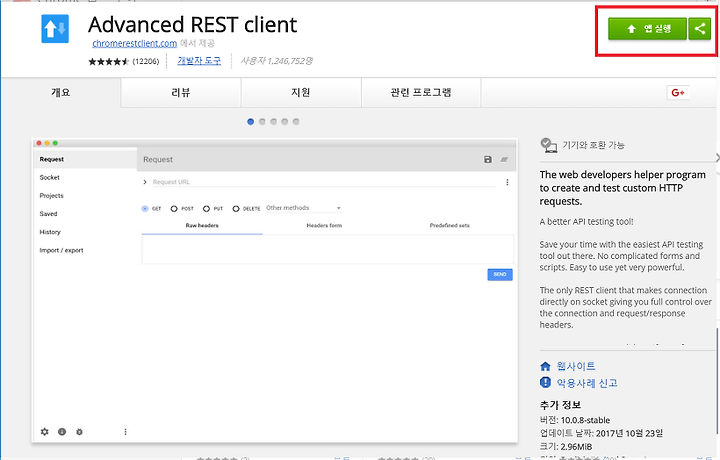
Task: Open the 웹사이트 link
Action: (x=576, y=366)
